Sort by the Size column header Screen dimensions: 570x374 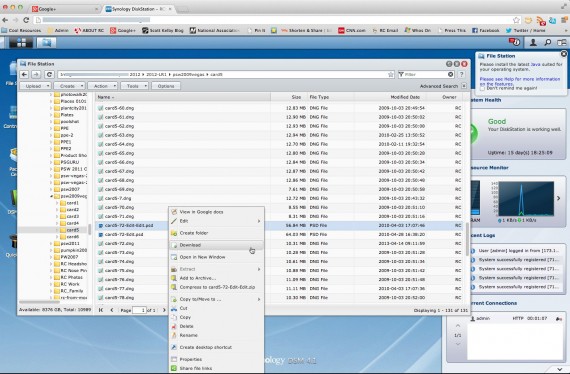pos(289,97)
